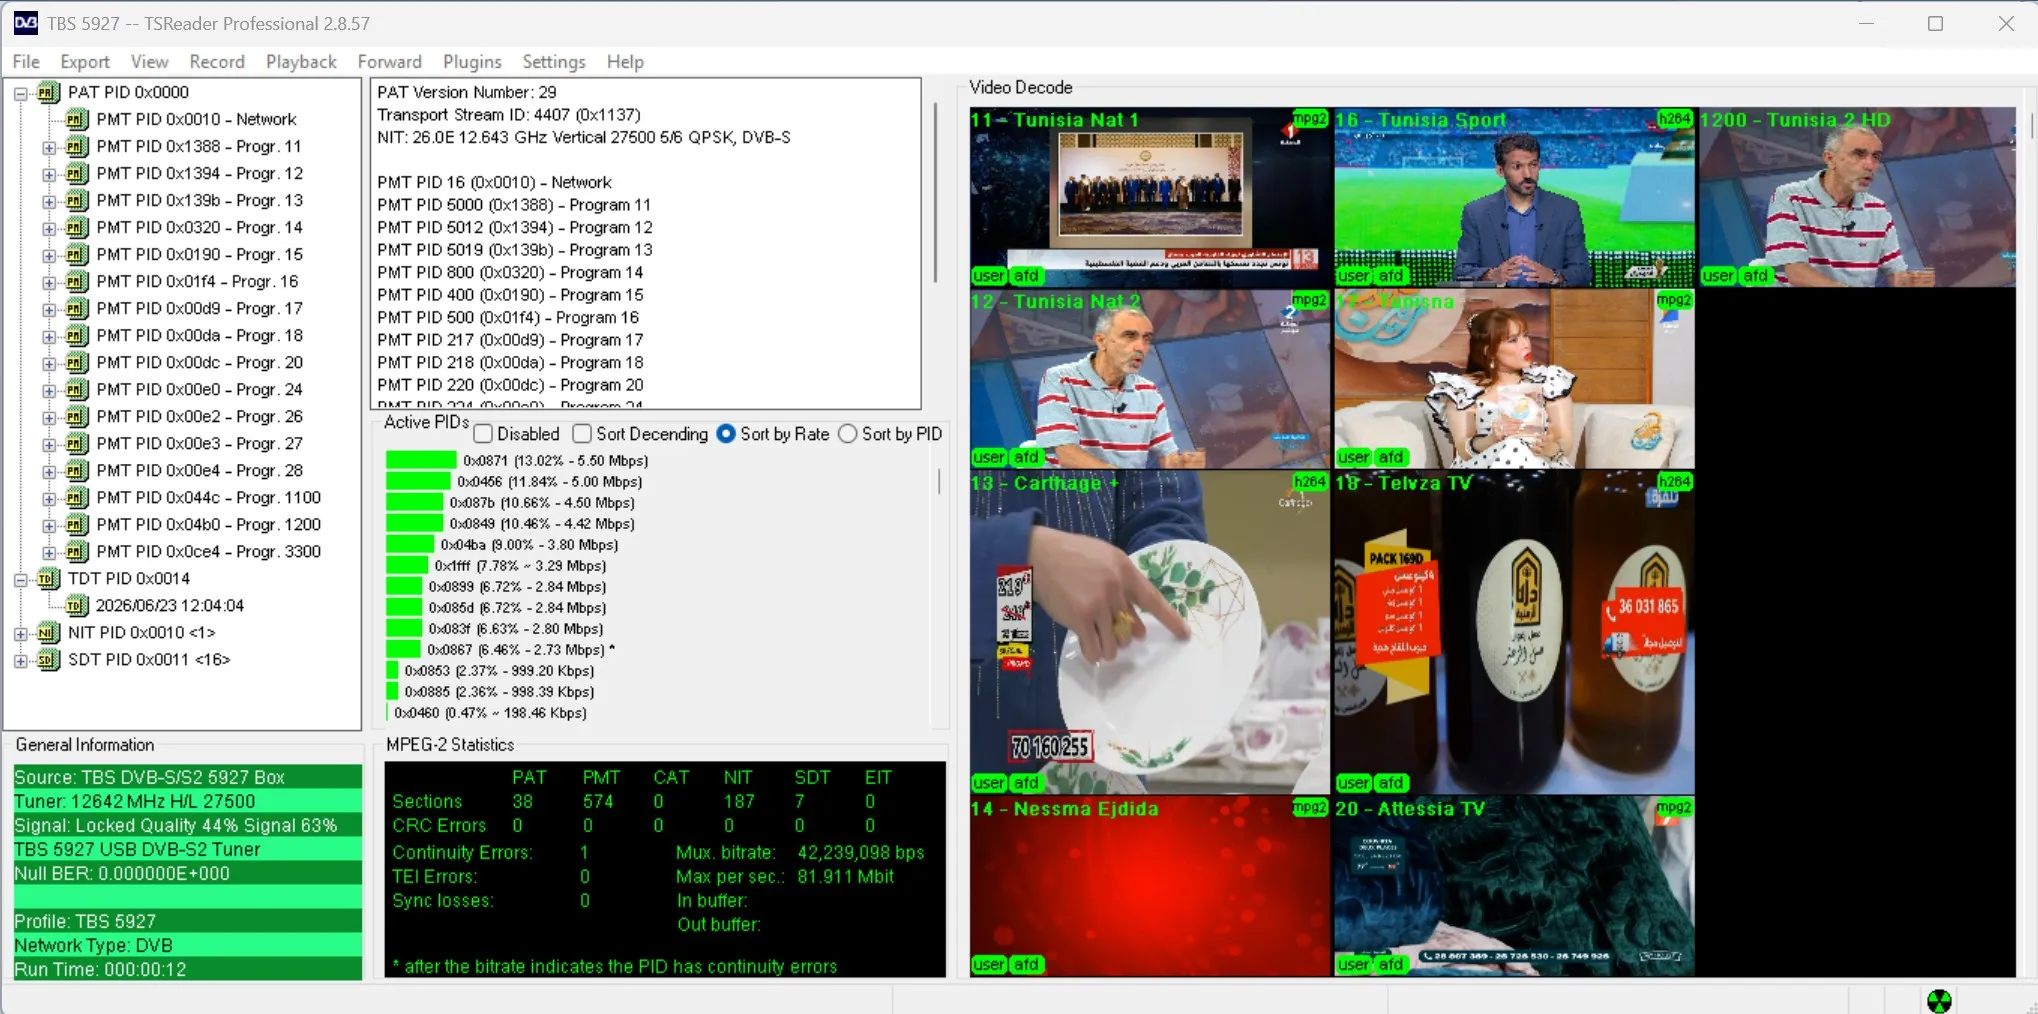This screenshot has width=2038, height=1014.
Task: Open the File menu
Action: 26,62
